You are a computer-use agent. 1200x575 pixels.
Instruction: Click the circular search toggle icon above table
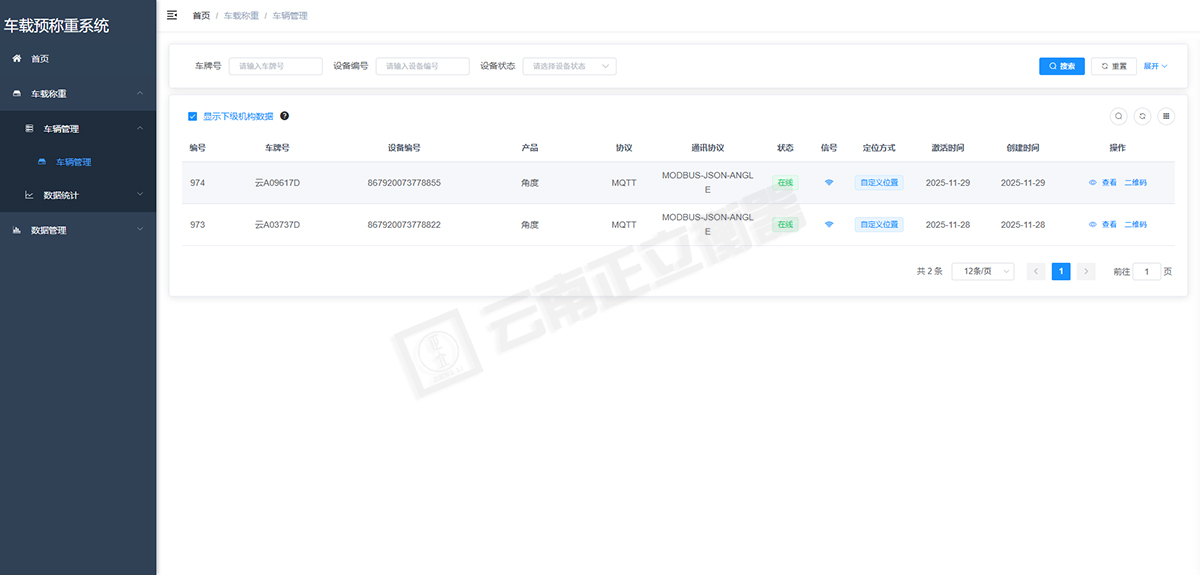point(1119,116)
